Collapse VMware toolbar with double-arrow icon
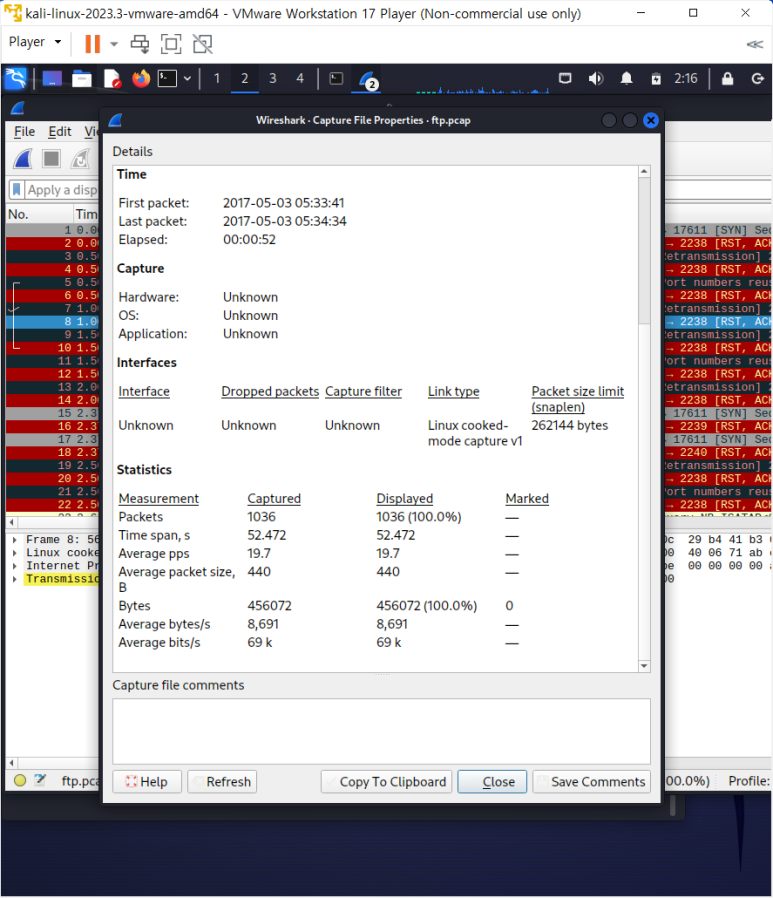Image resolution: width=773 pixels, height=898 pixels. [x=755, y=44]
